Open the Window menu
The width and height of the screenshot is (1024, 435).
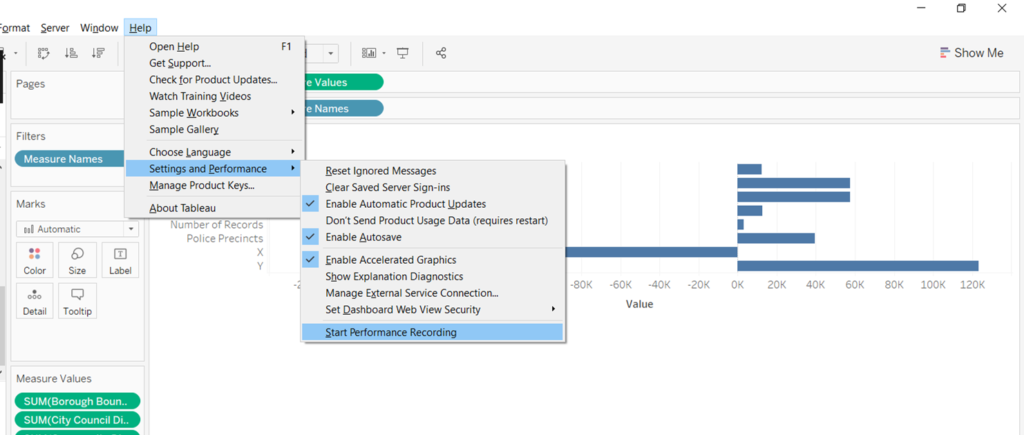coord(98,28)
